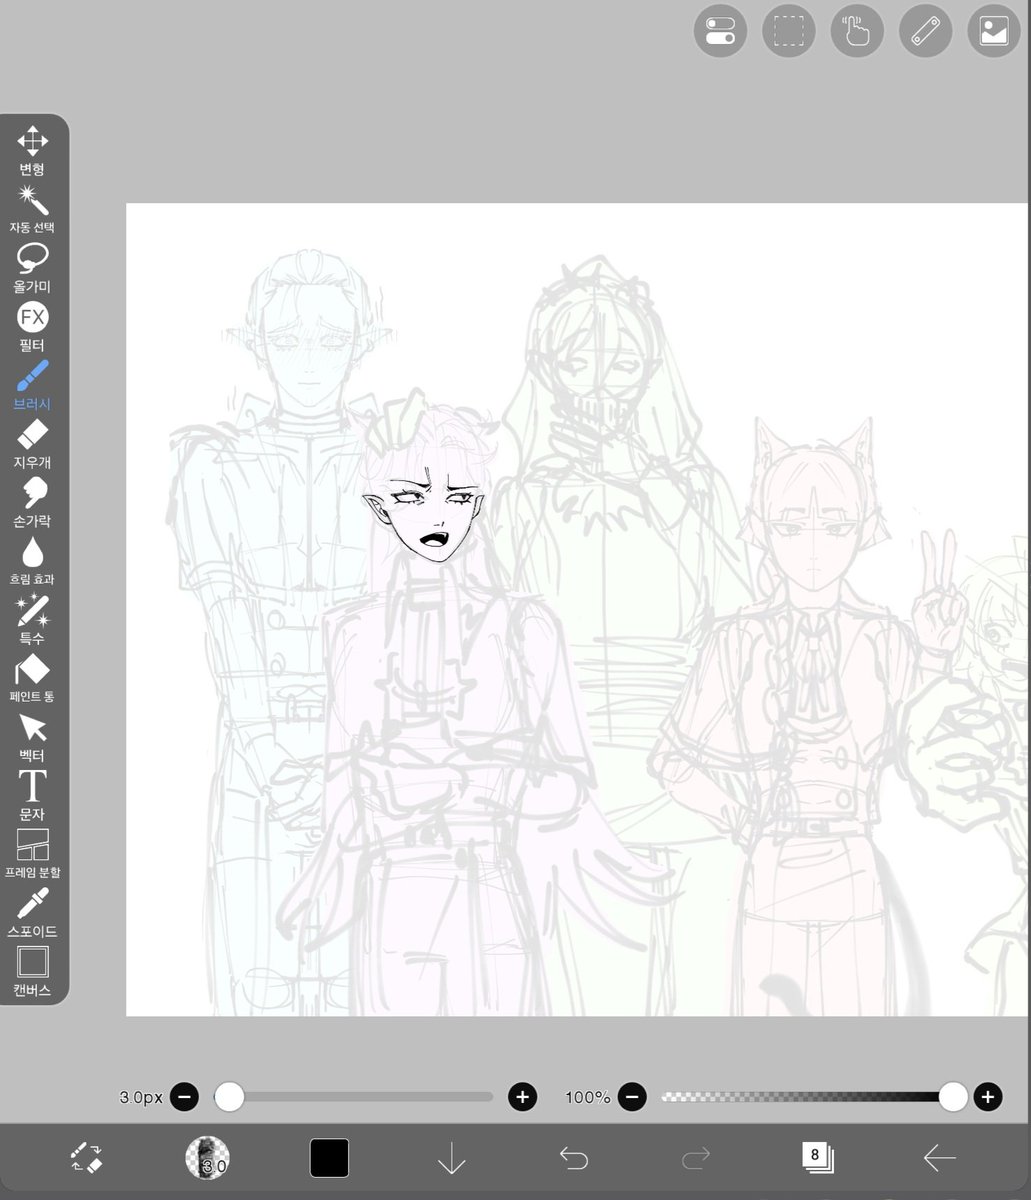Image resolution: width=1031 pixels, height=1200 pixels.
Task: Increase opacity with plus button
Action: click(987, 1097)
